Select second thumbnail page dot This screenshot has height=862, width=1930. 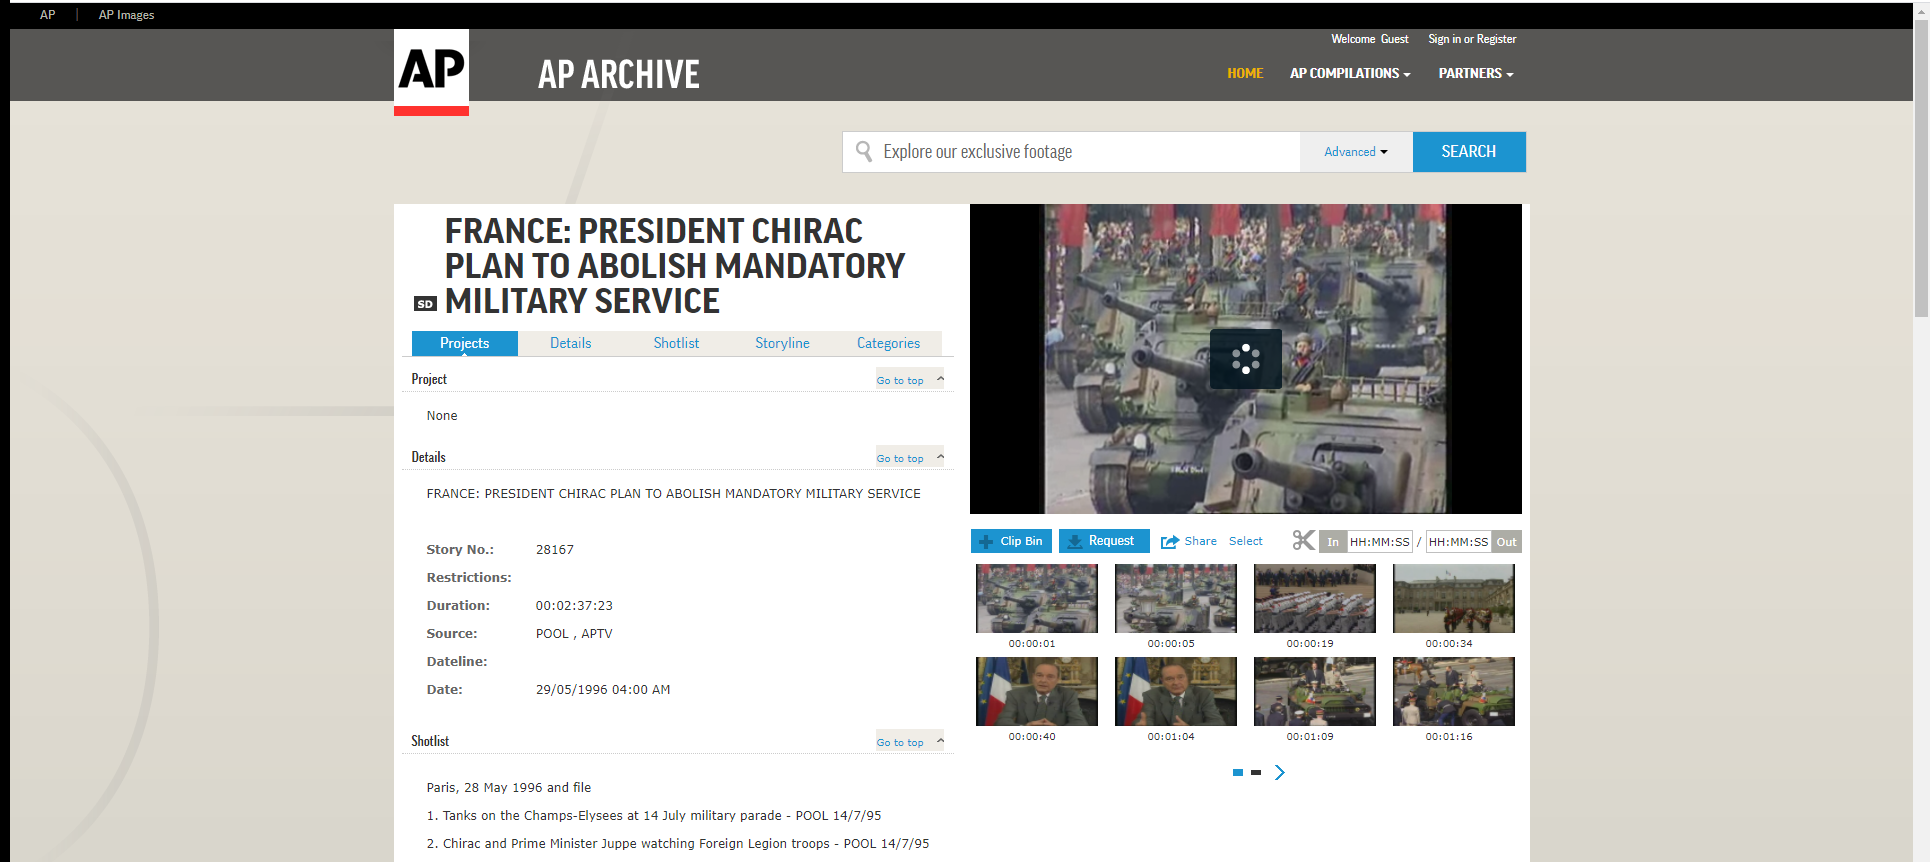pyautogui.click(x=1256, y=772)
